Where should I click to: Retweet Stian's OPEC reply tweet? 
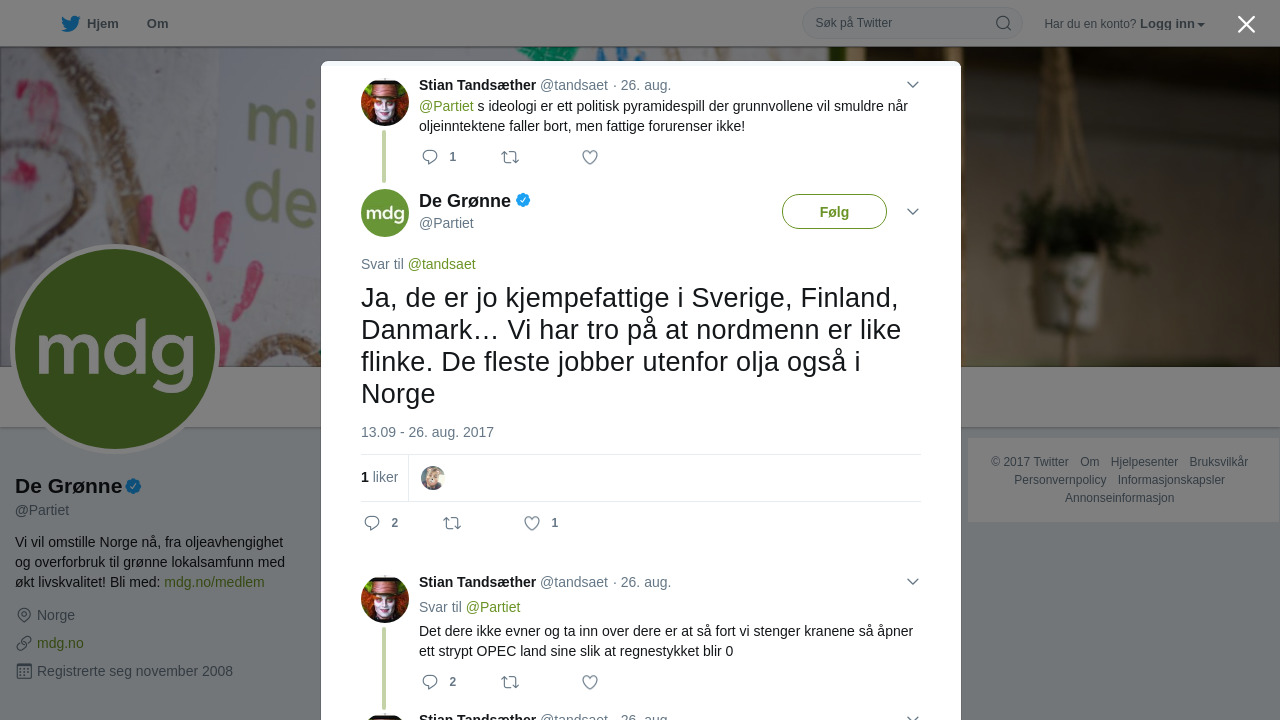[x=510, y=682]
